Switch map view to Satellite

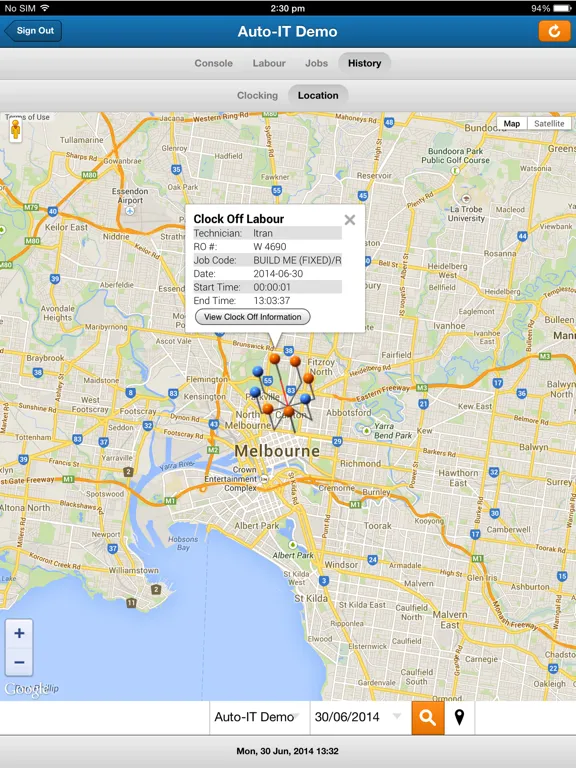tap(549, 123)
